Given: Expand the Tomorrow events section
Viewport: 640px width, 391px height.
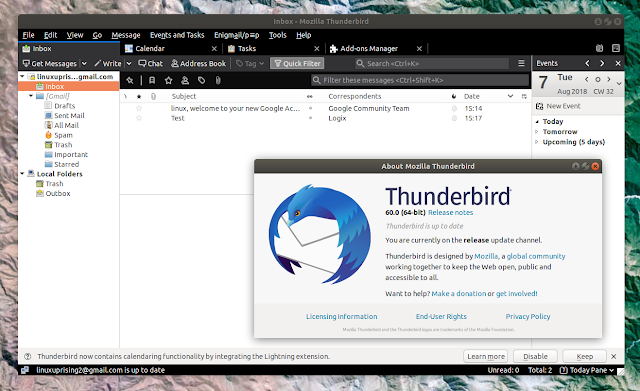Looking at the screenshot, I should pos(537,131).
